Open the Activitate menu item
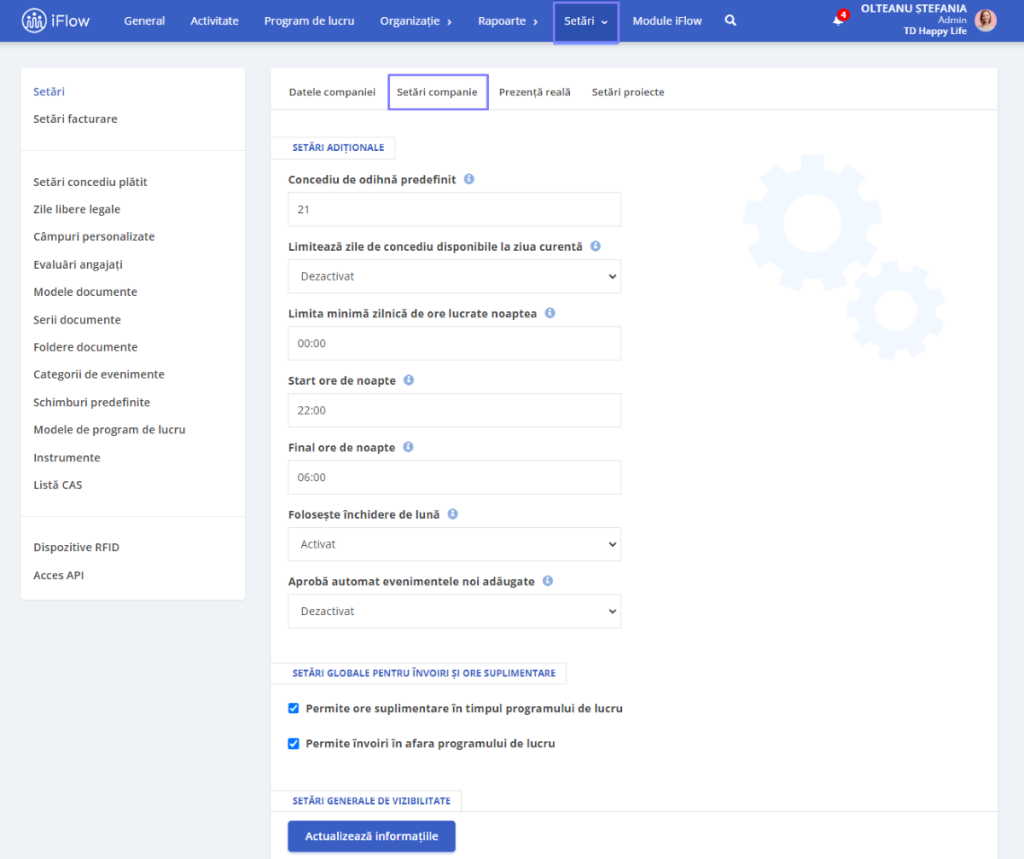1024x859 pixels. pyautogui.click(x=214, y=21)
